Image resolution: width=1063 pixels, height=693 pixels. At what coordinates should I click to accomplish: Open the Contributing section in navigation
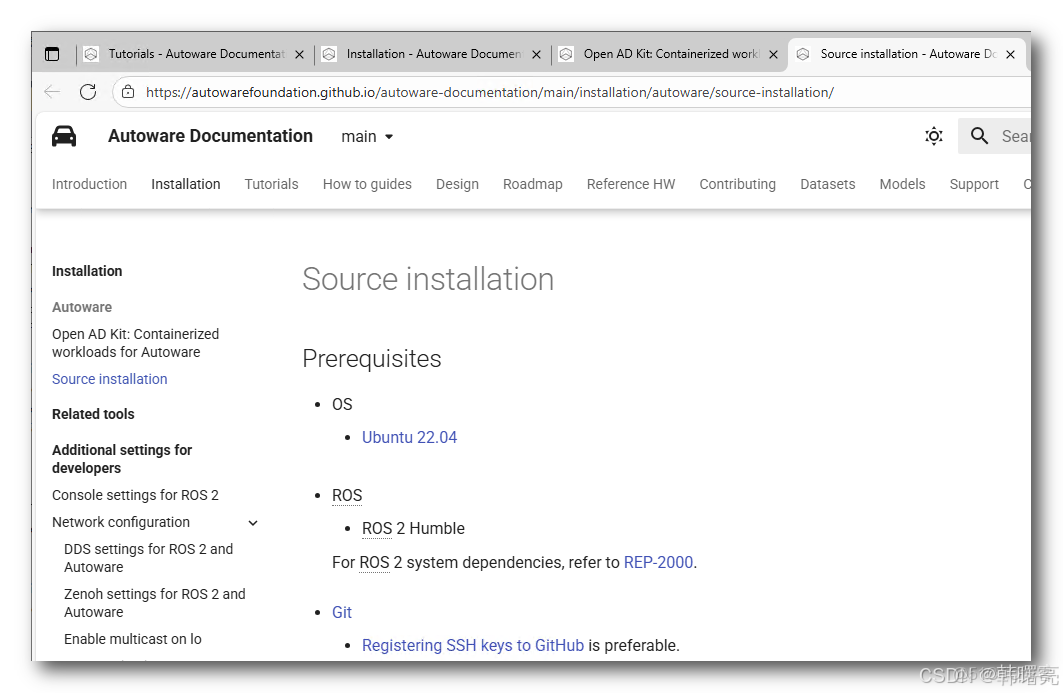pos(737,184)
